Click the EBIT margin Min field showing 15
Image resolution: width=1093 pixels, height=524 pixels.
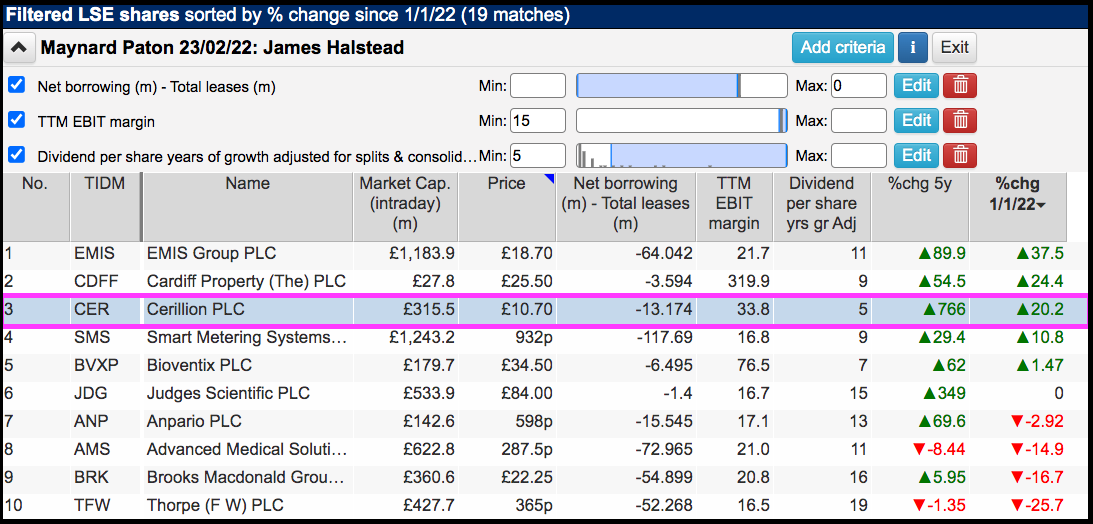pos(538,121)
